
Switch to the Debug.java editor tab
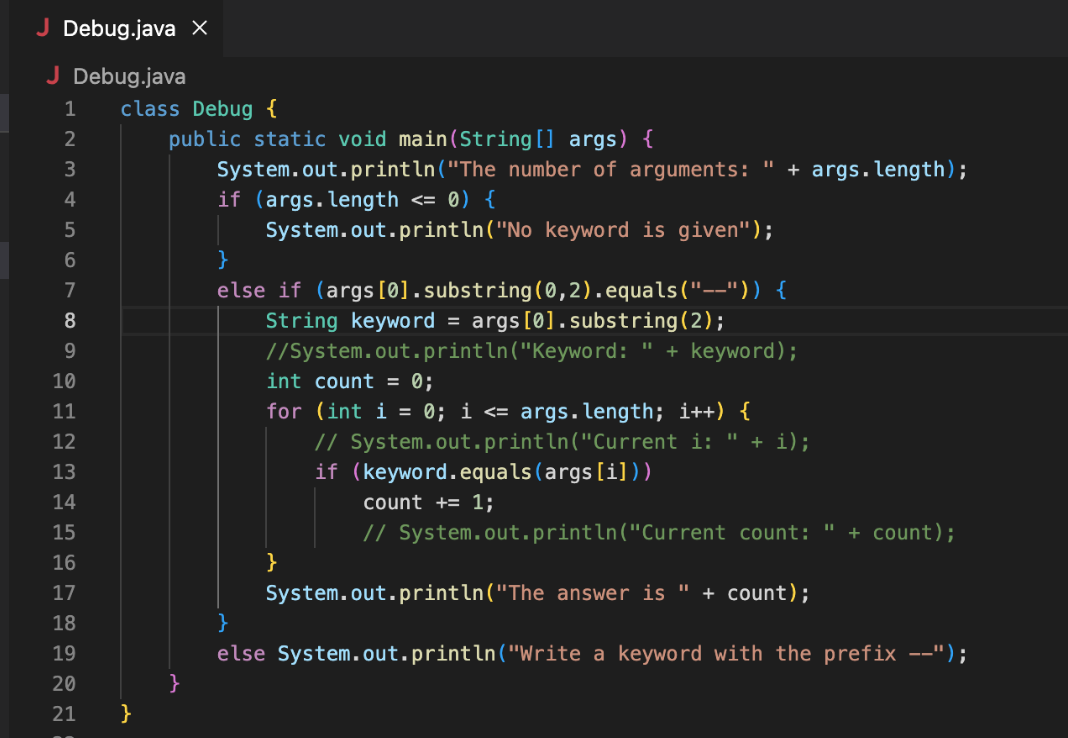point(120,29)
